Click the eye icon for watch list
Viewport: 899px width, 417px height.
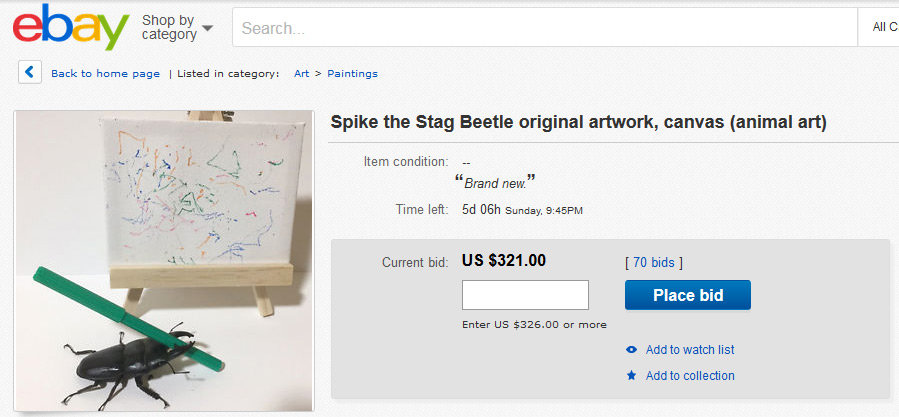point(631,350)
